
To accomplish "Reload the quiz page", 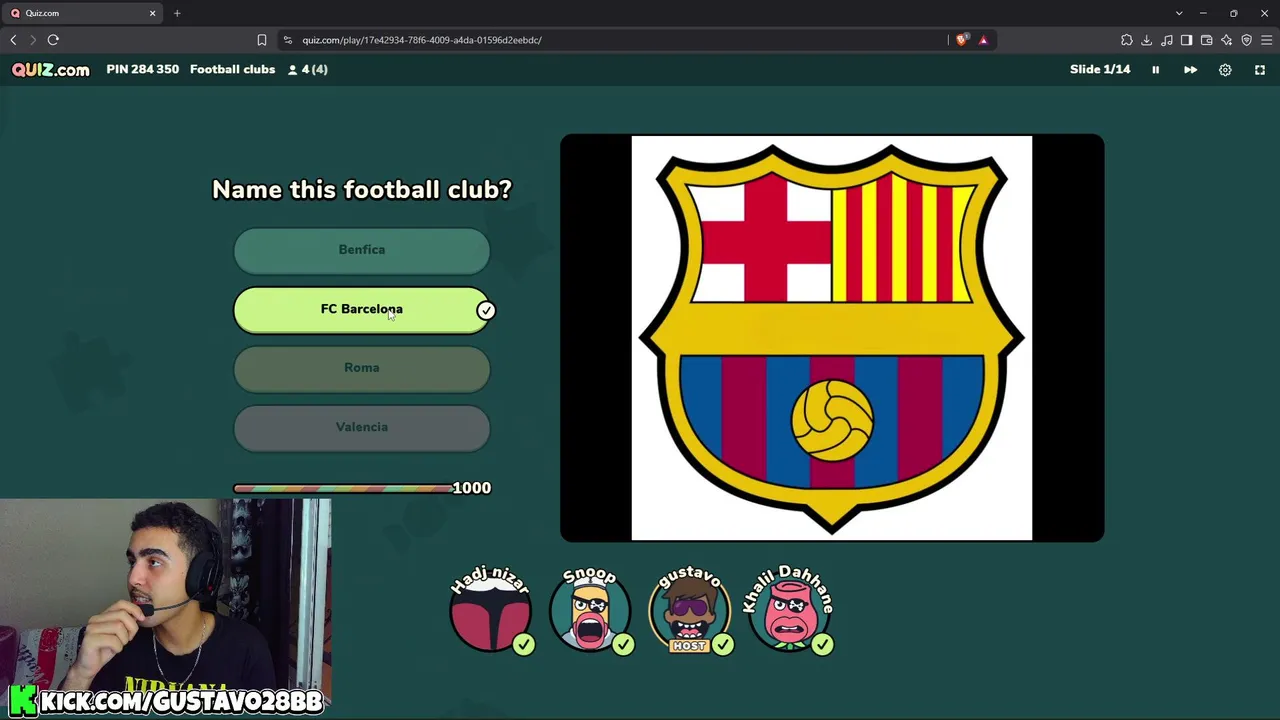I will [x=53, y=40].
